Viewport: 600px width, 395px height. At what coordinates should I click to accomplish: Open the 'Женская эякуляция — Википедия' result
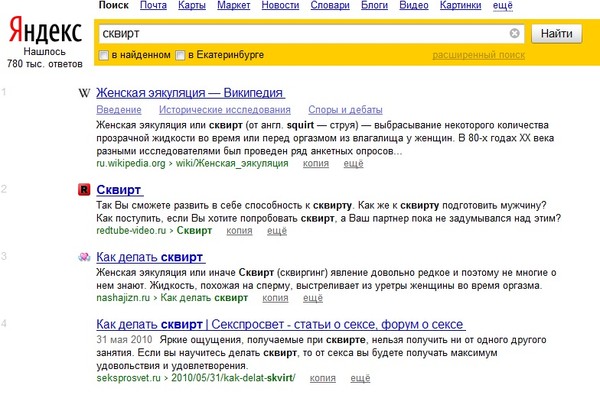click(191, 93)
